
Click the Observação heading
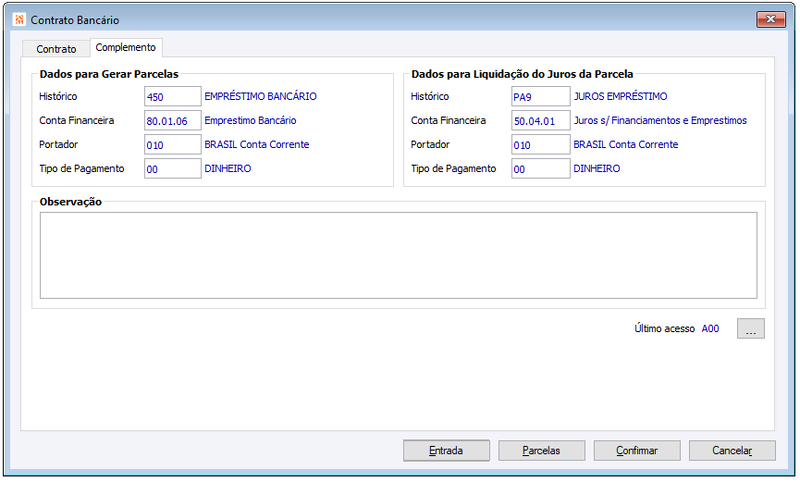click(x=70, y=202)
